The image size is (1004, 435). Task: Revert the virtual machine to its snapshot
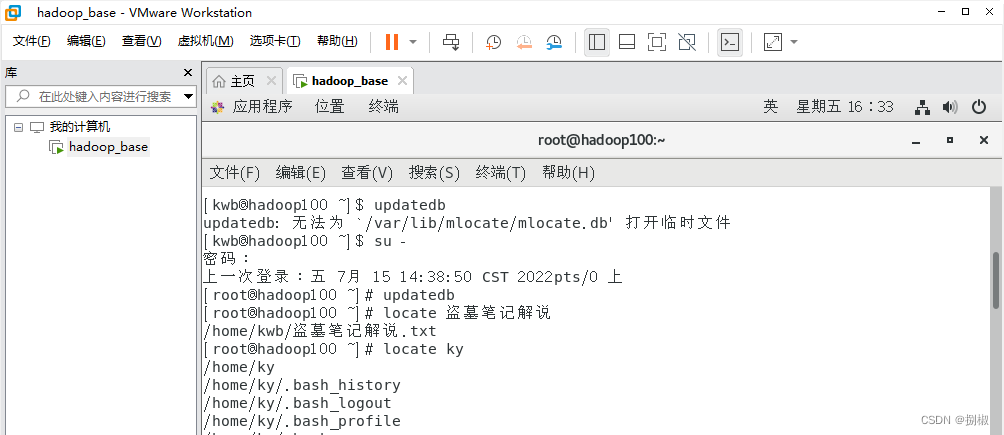click(x=524, y=42)
